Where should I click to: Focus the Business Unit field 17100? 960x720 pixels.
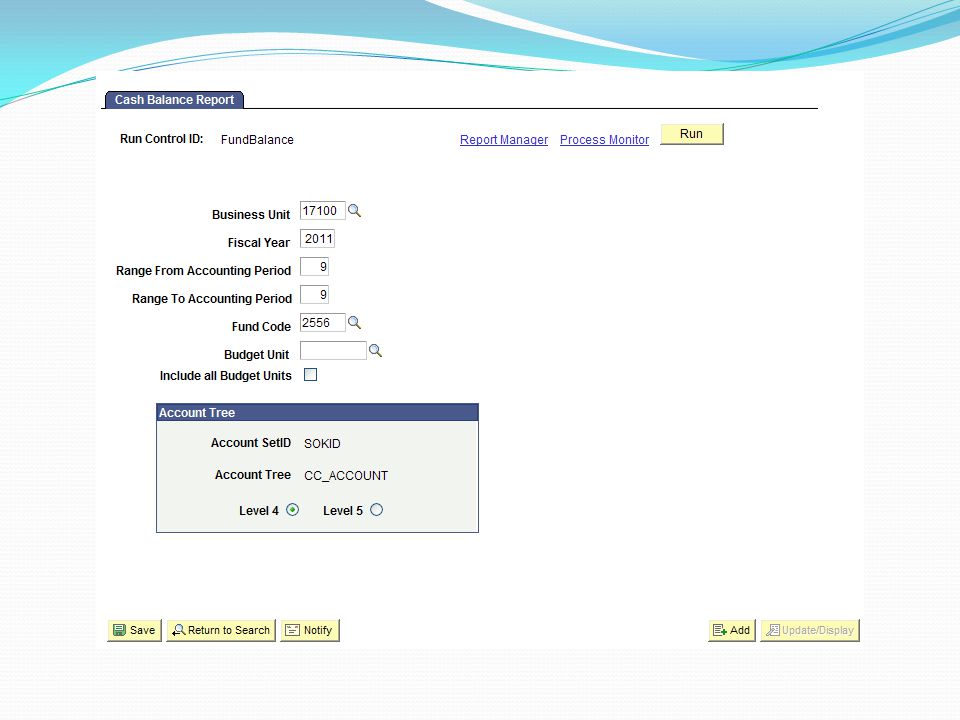pos(323,211)
